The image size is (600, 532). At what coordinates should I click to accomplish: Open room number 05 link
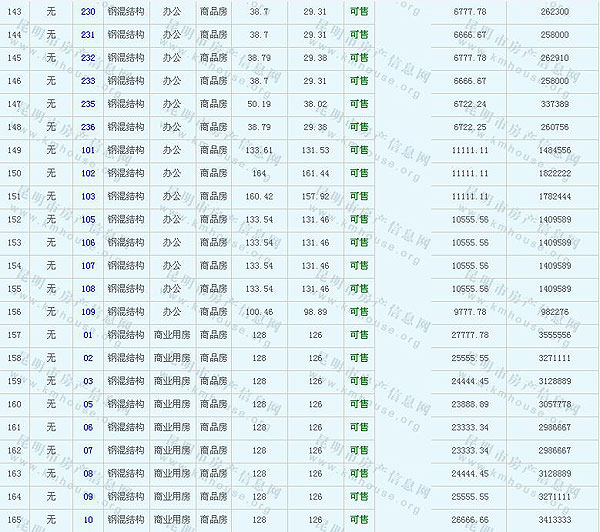(x=88, y=404)
